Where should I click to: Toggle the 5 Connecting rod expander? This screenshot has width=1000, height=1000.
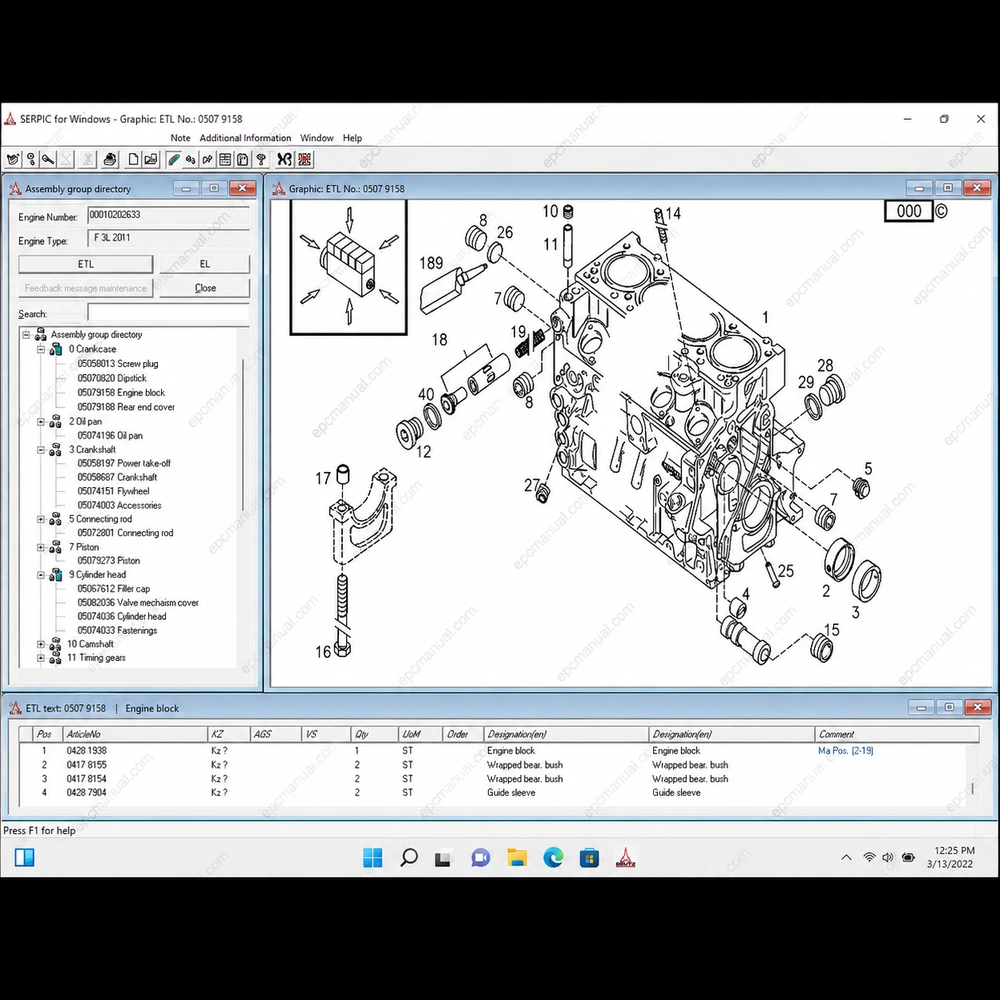[x=41, y=519]
